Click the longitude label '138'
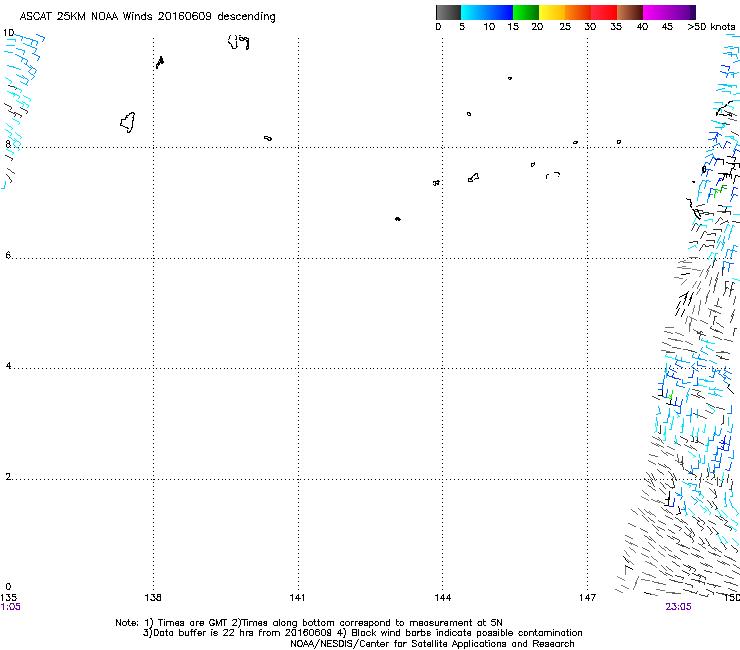 pyautogui.click(x=153, y=598)
